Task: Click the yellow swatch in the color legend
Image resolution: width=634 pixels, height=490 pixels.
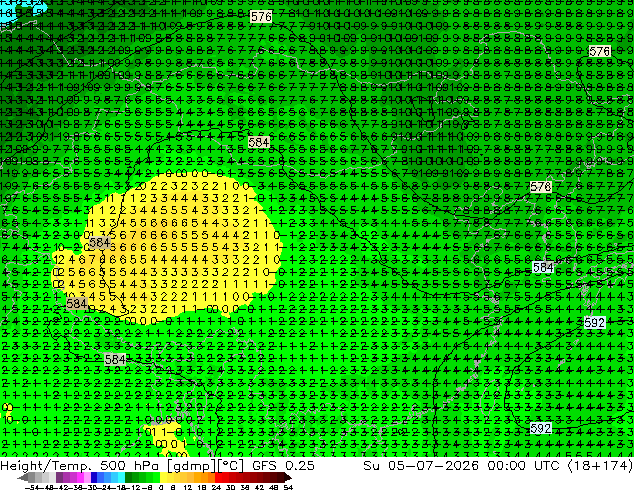Action: point(164,478)
